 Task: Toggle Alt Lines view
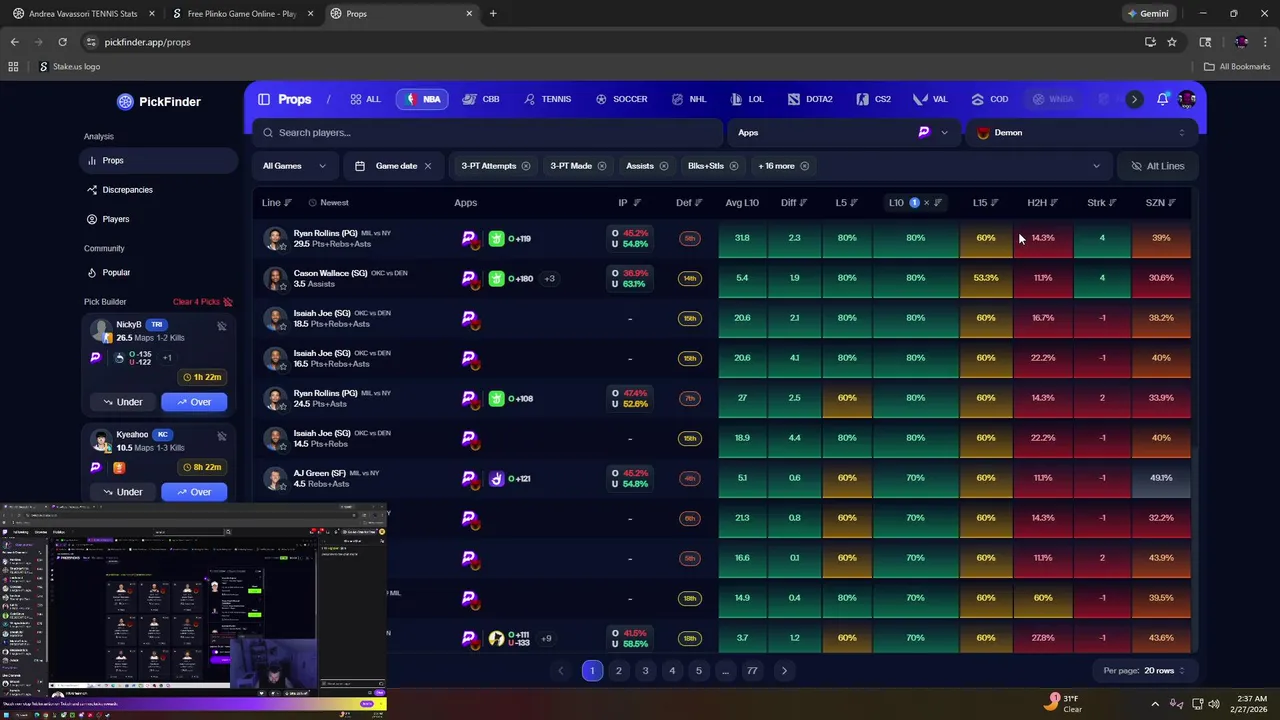point(1157,166)
